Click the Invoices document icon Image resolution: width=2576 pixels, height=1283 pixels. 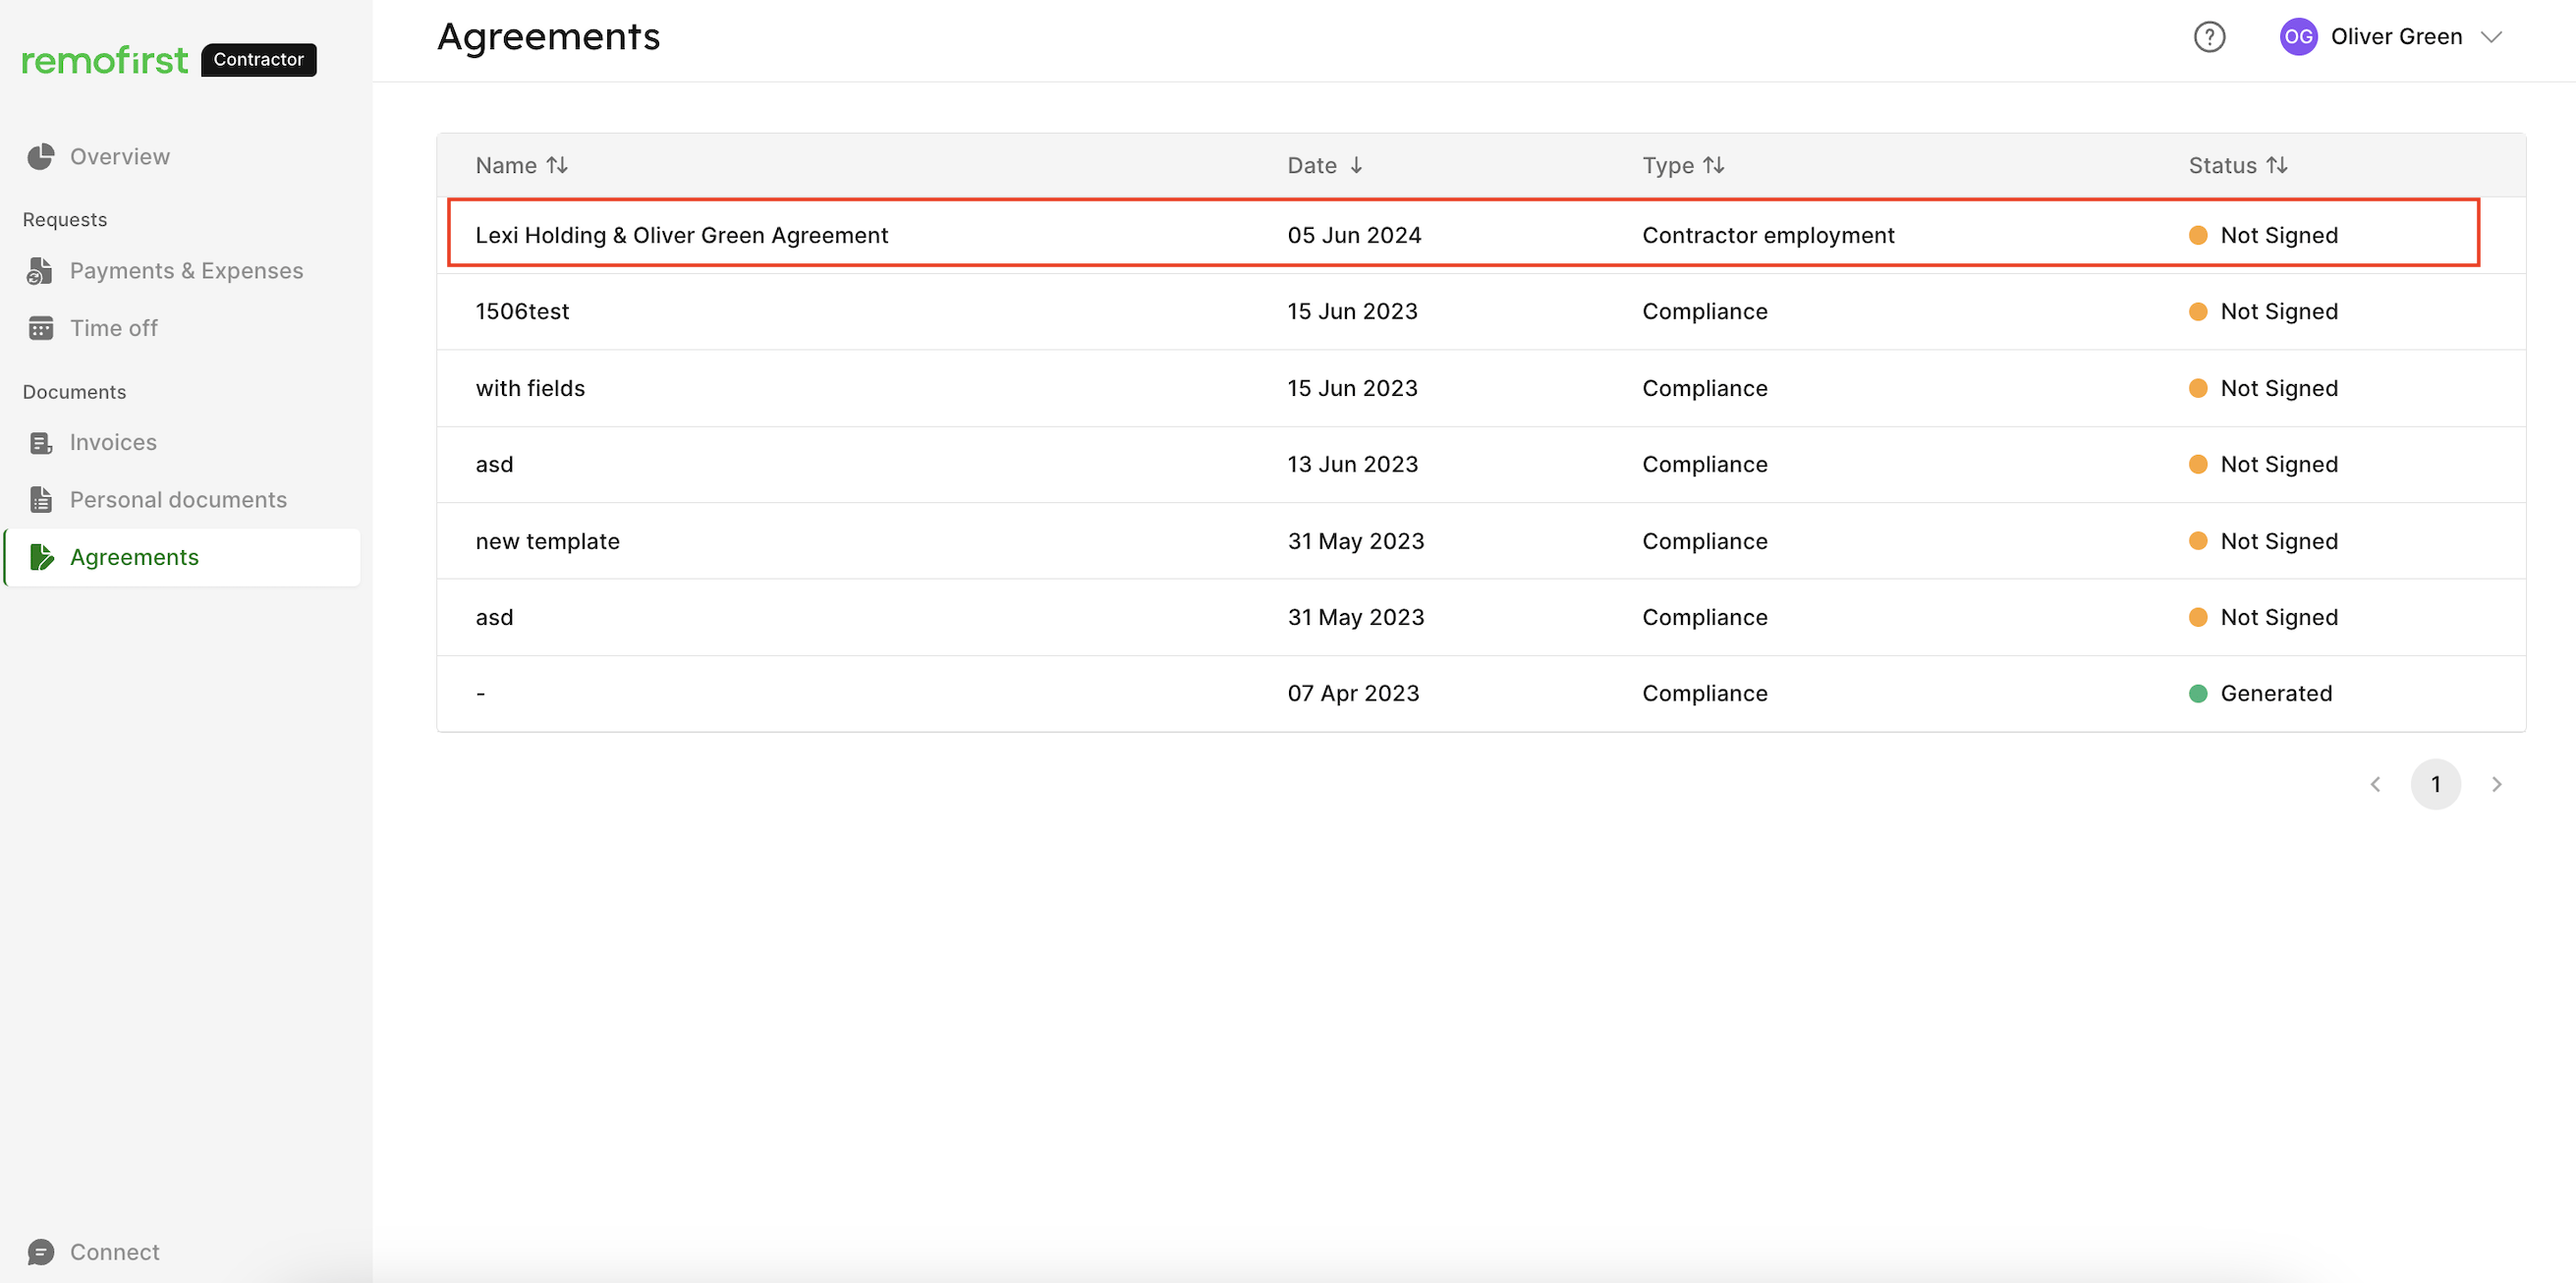[x=41, y=442]
